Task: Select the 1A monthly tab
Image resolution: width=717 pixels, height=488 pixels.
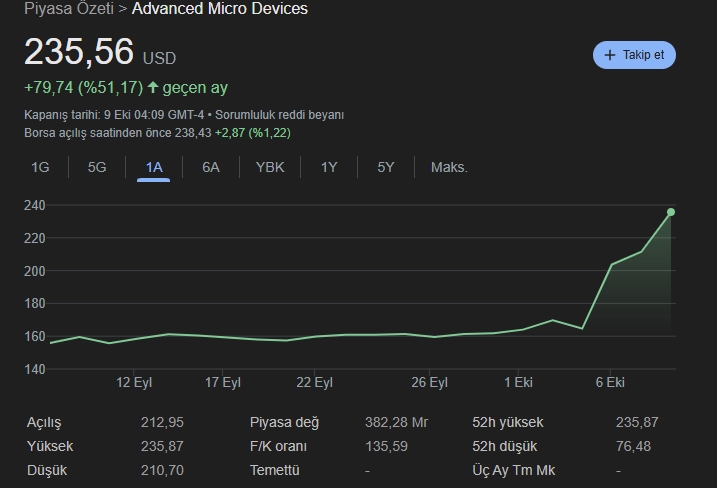Action: click(154, 167)
